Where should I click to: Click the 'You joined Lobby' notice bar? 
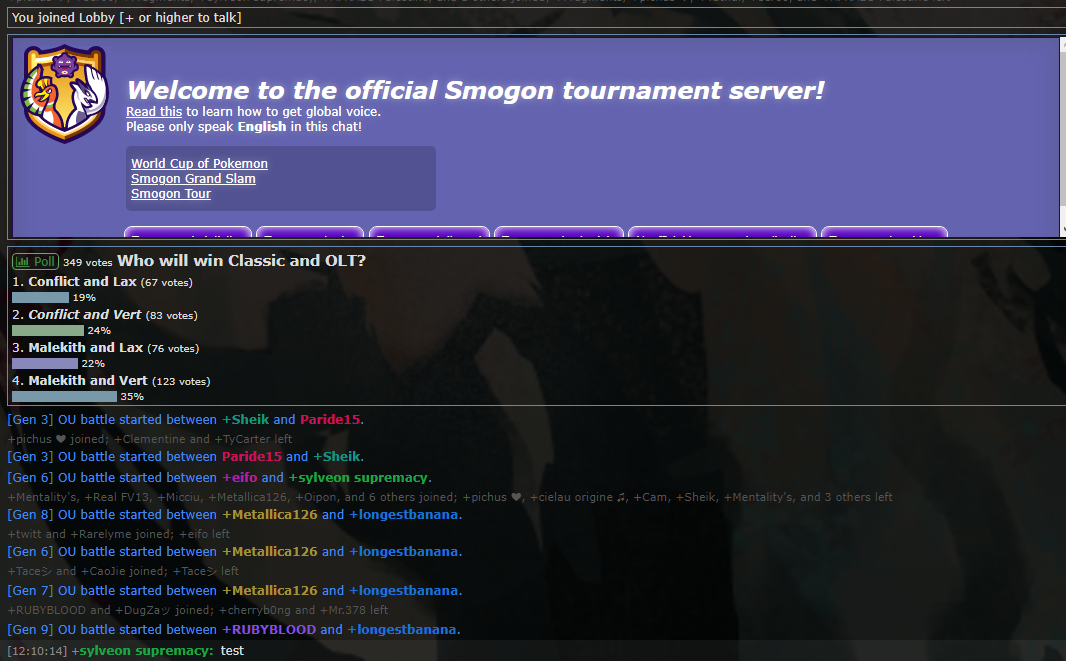click(536, 18)
